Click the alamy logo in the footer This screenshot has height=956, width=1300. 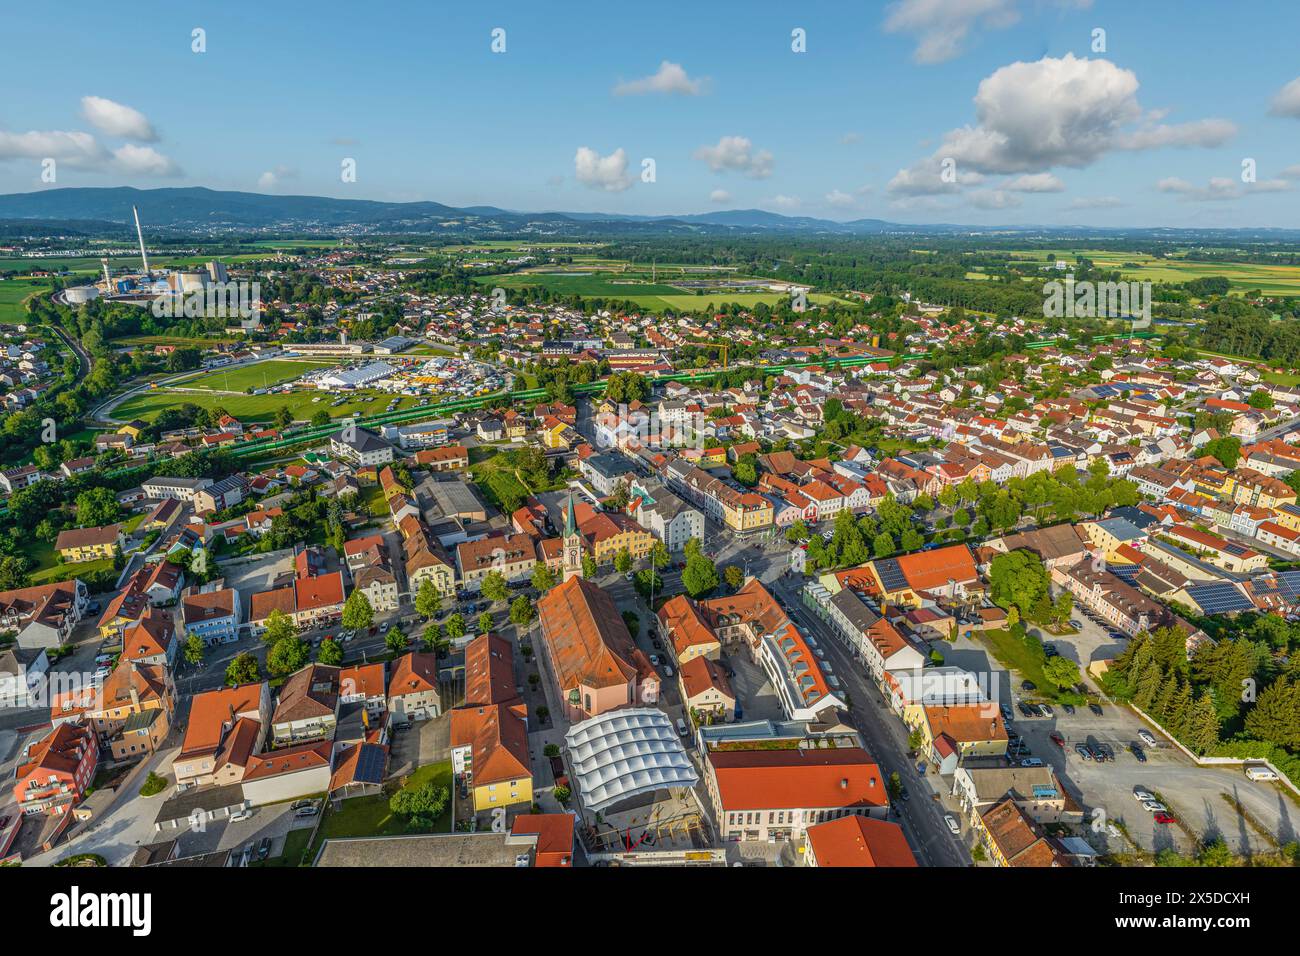click(101, 911)
